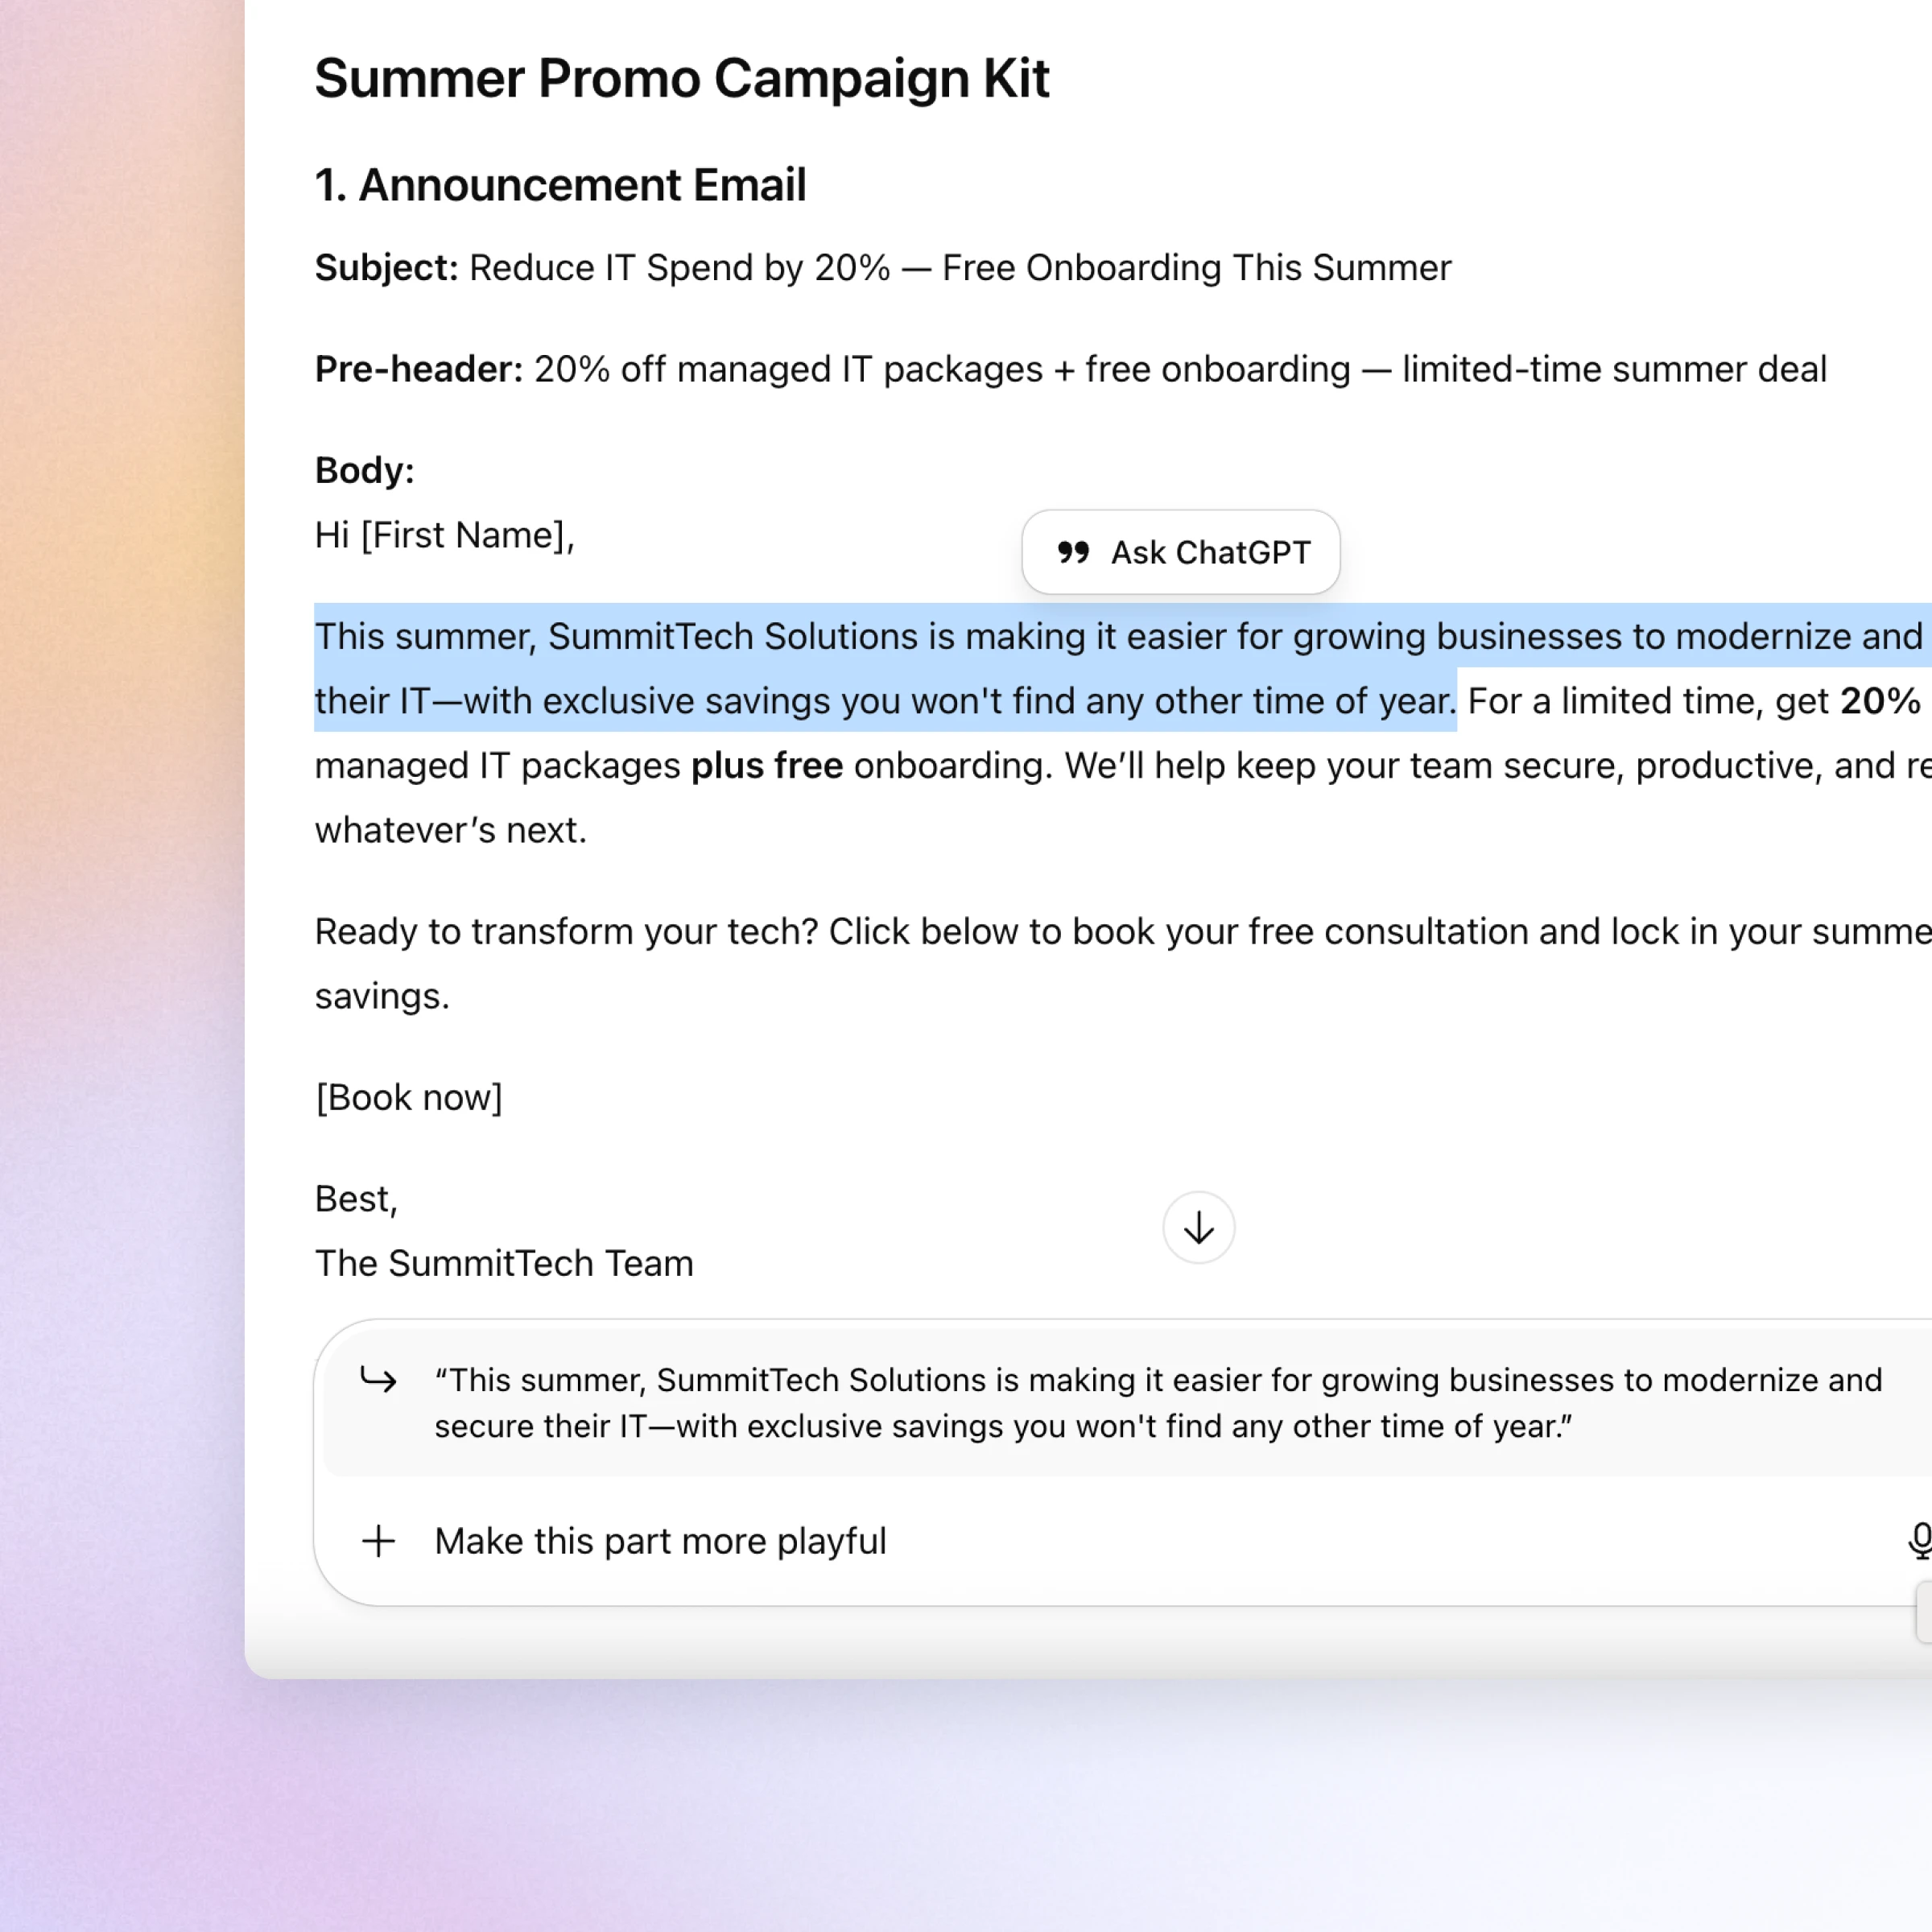This screenshot has height=1932, width=1932.
Task: Click the reply arrow icon in quoted snippet
Action: pyautogui.click(x=378, y=1381)
